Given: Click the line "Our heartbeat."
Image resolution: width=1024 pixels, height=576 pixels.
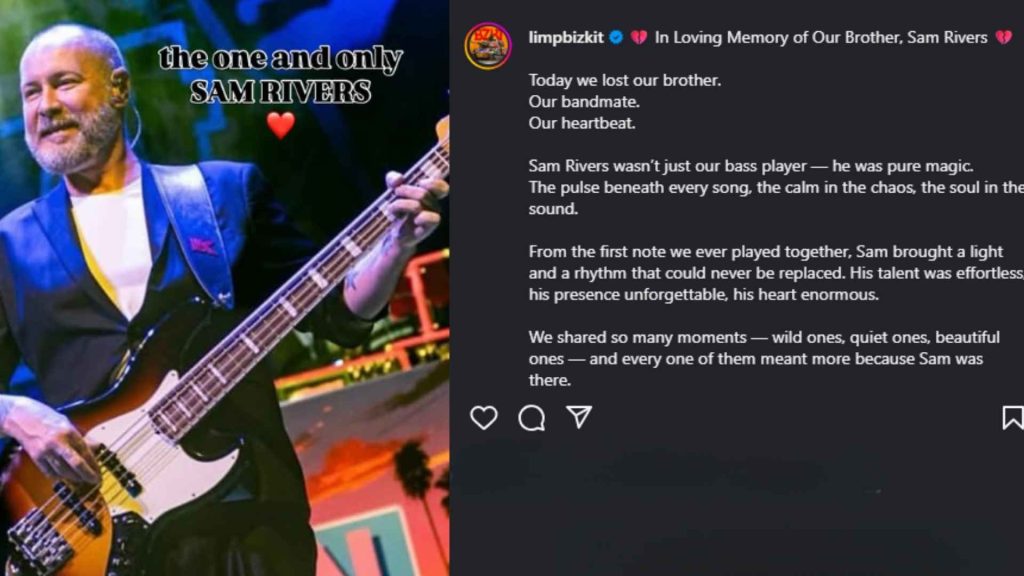Looking at the screenshot, I should pyautogui.click(x=582, y=123).
